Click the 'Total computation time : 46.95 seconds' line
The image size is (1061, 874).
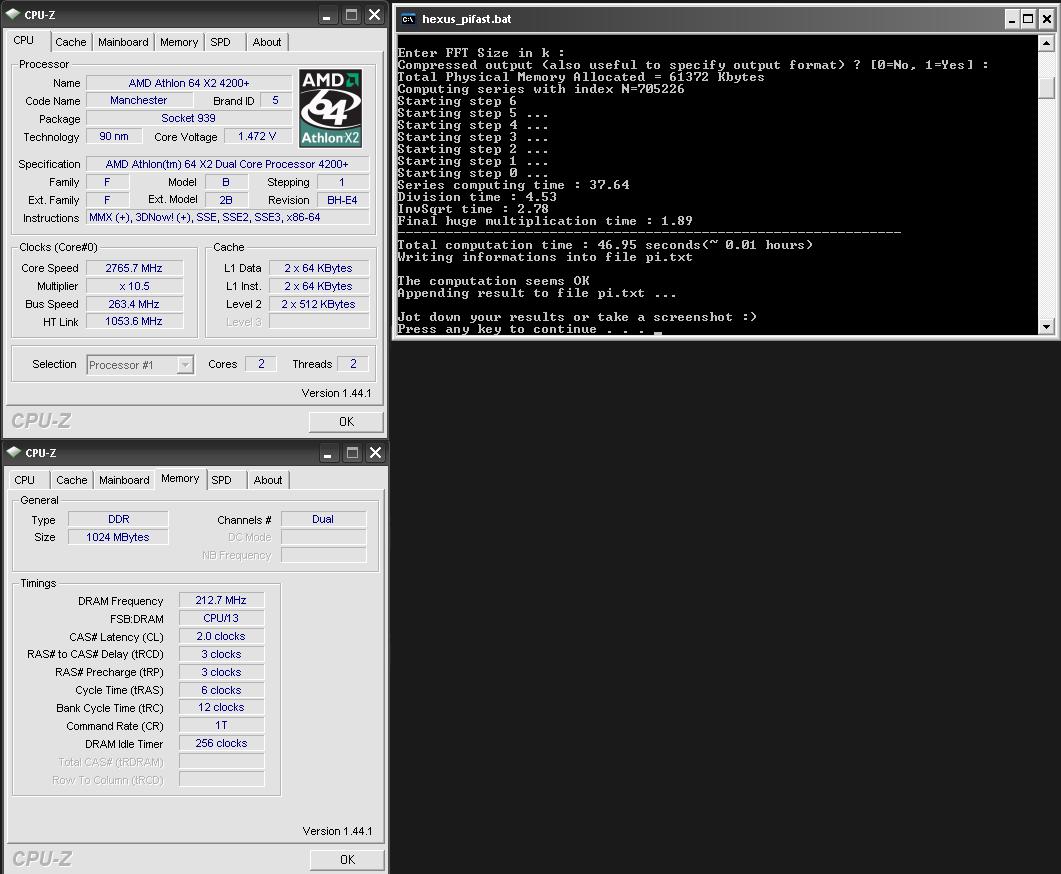tap(605, 245)
